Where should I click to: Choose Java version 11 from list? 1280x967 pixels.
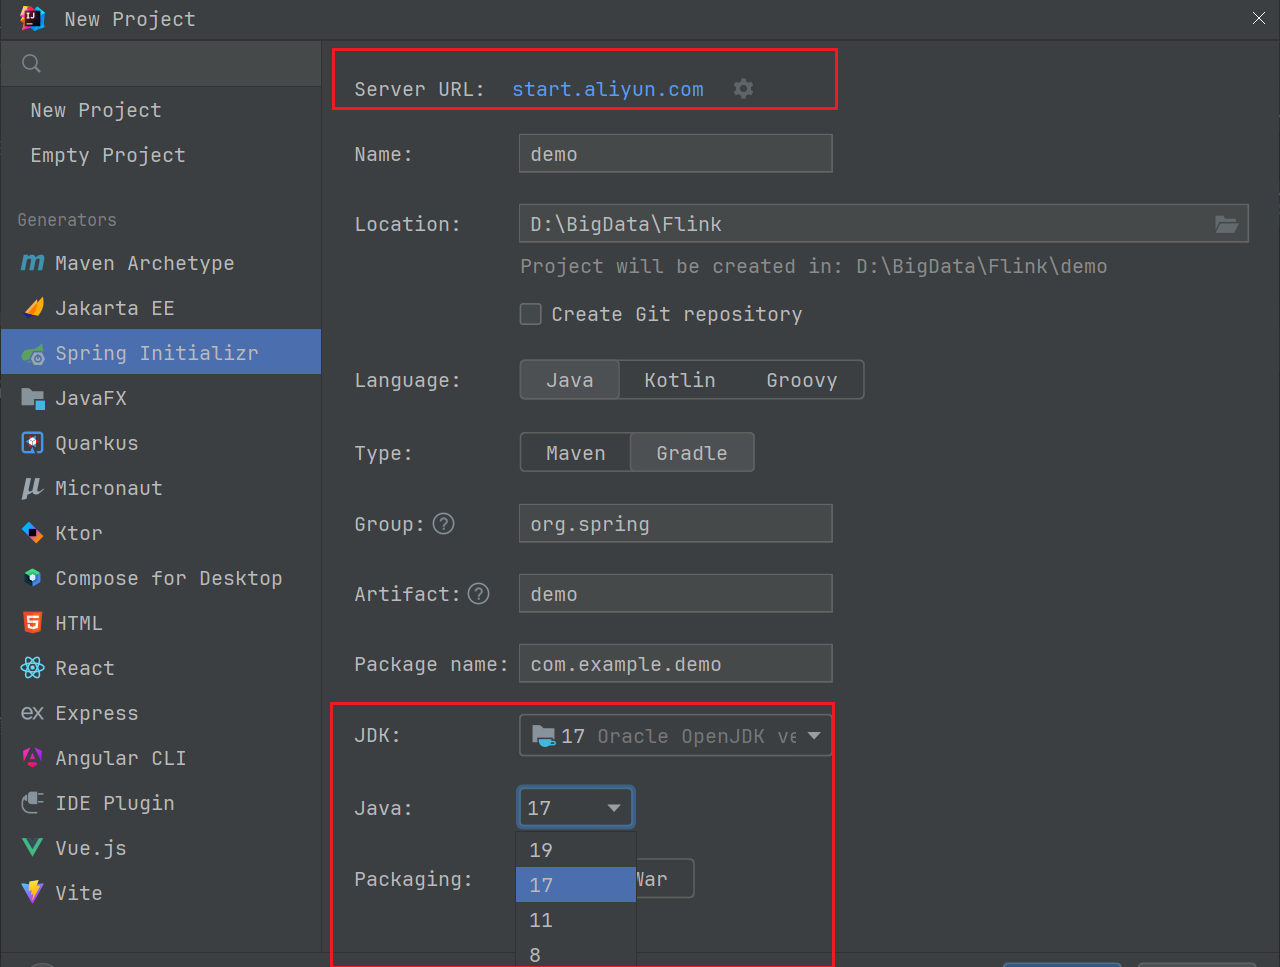(576, 920)
